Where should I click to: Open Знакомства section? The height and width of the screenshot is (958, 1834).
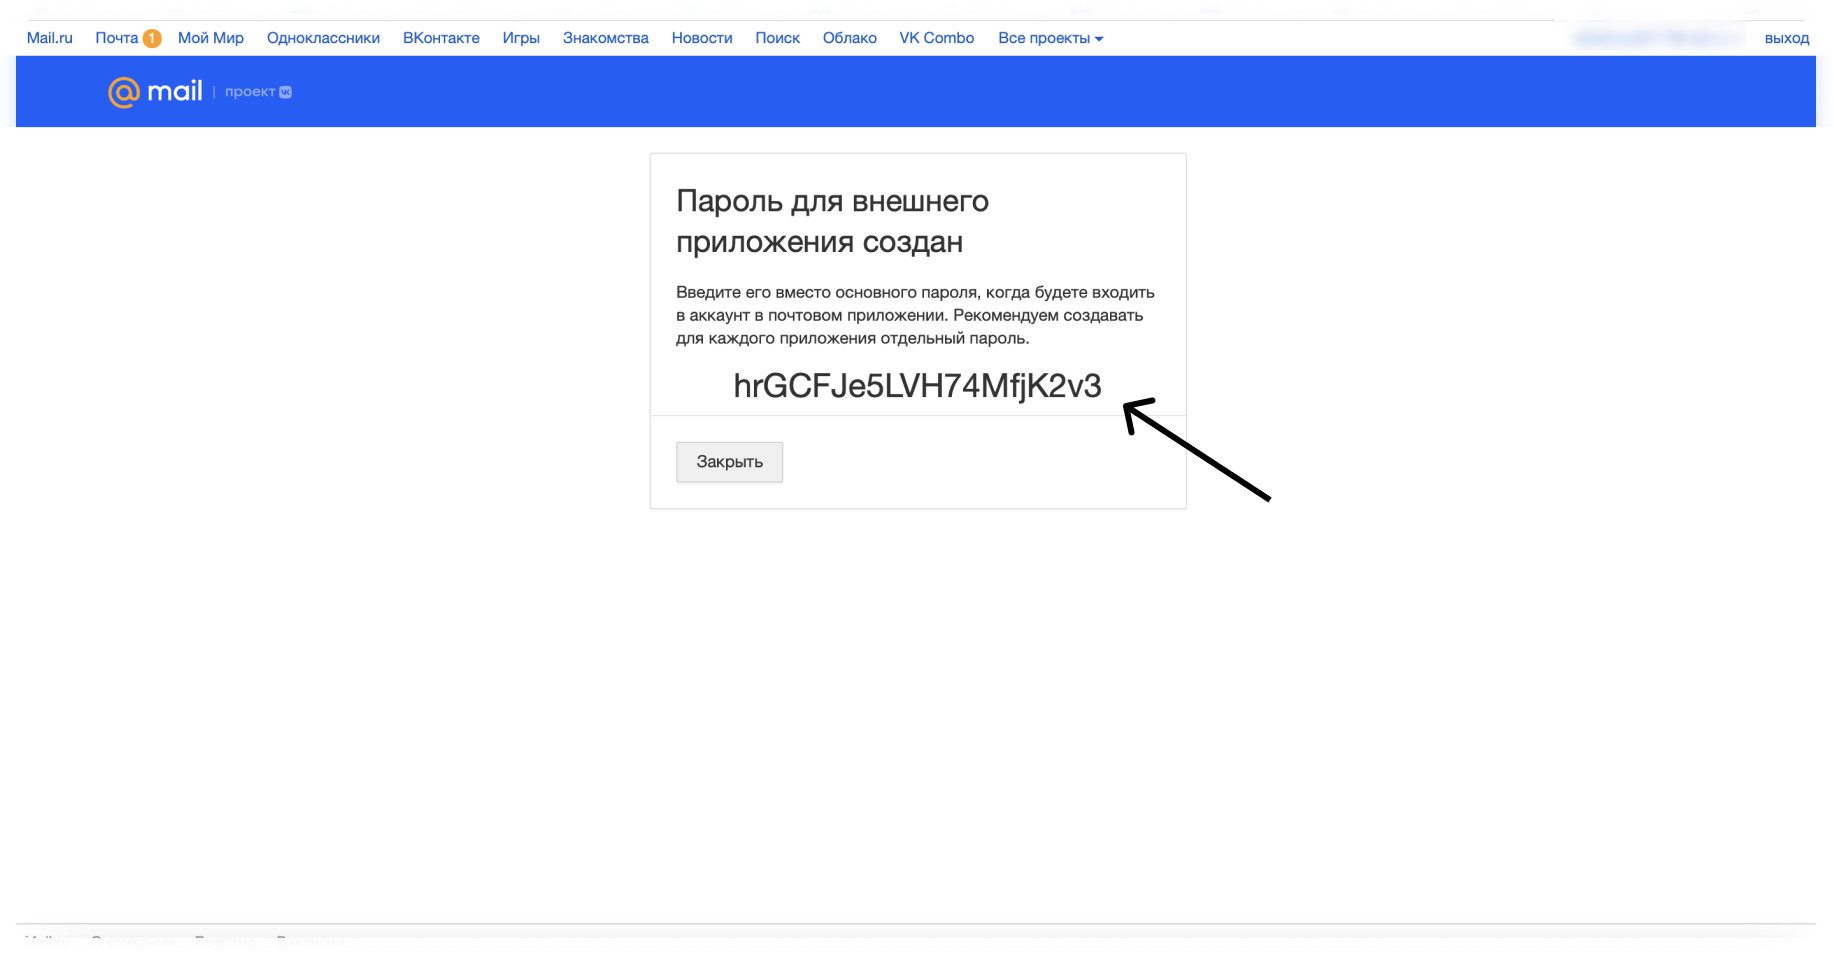(x=605, y=38)
